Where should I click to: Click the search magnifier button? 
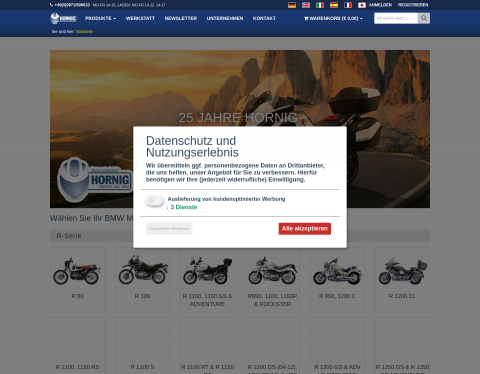point(424,18)
